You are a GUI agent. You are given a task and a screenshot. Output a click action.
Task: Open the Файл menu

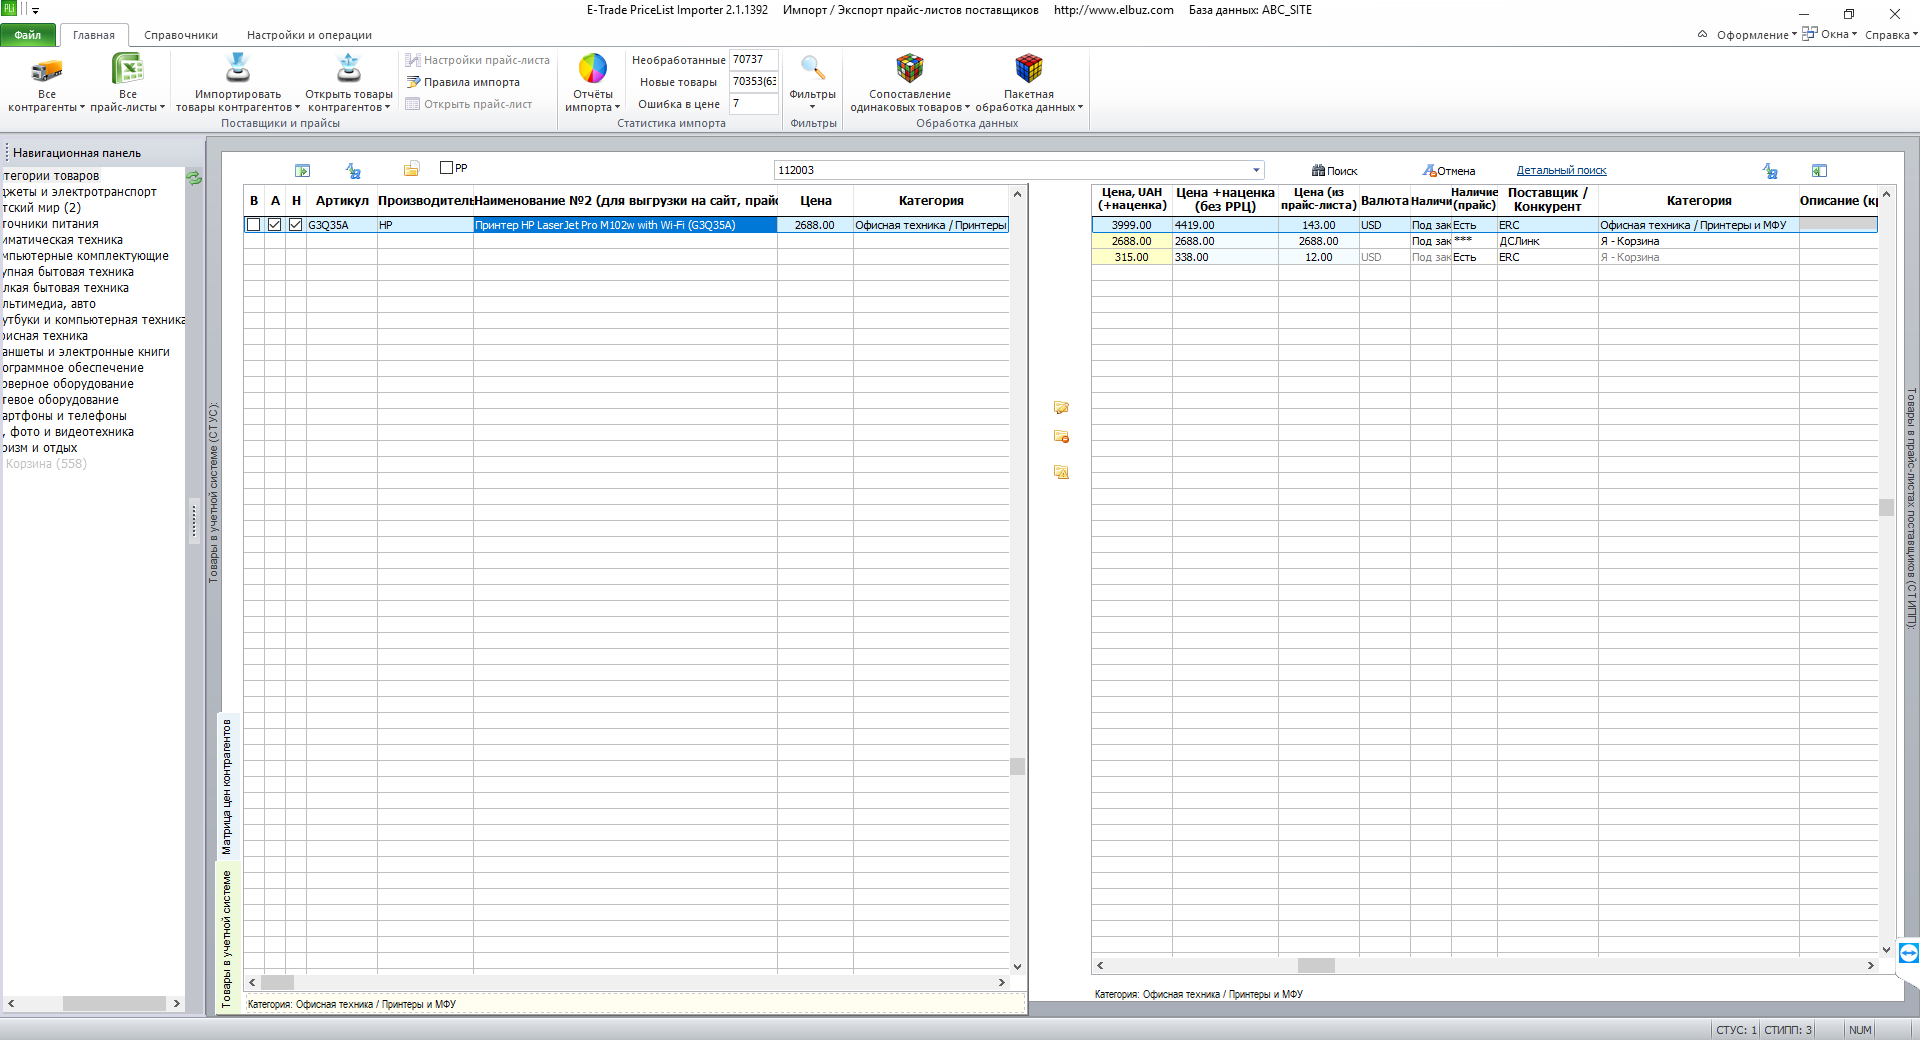click(x=28, y=35)
